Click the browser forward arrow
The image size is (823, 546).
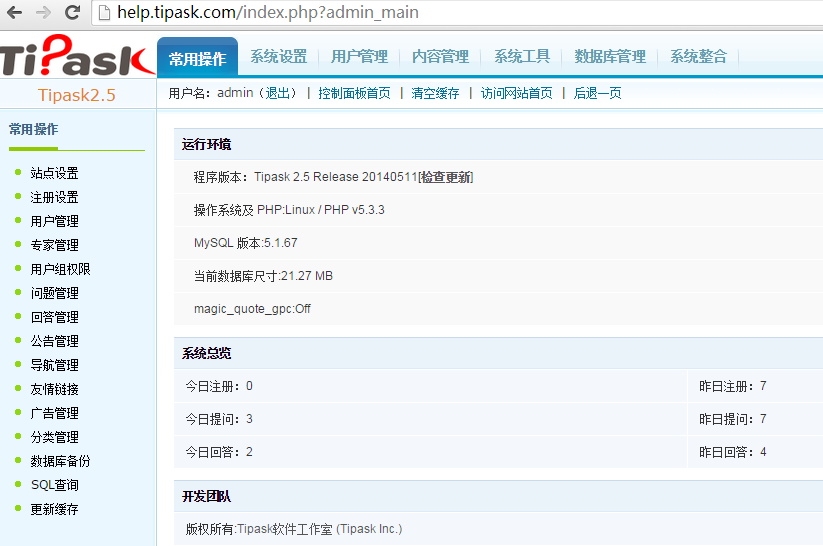(x=43, y=12)
